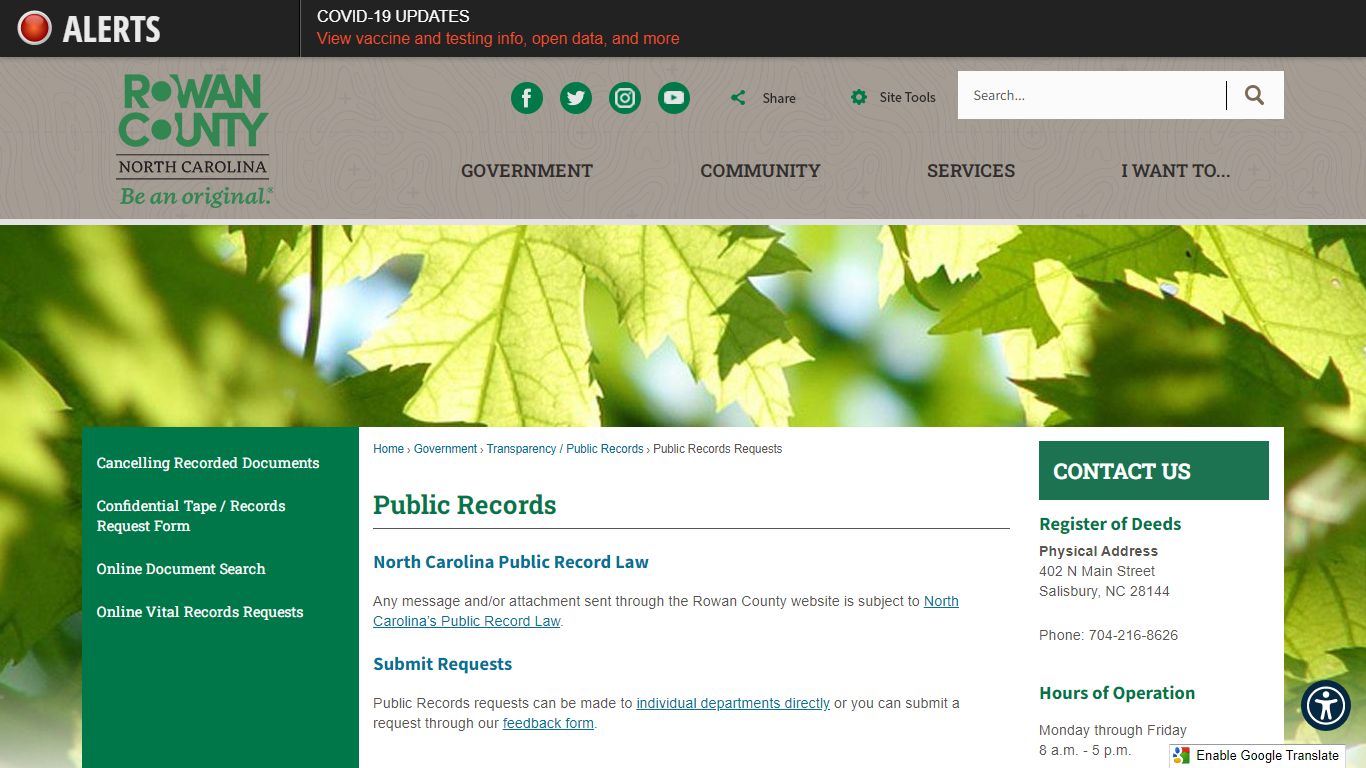The height and width of the screenshot is (768, 1366).
Task: Click the CONTACT US header
Action: click(1154, 471)
